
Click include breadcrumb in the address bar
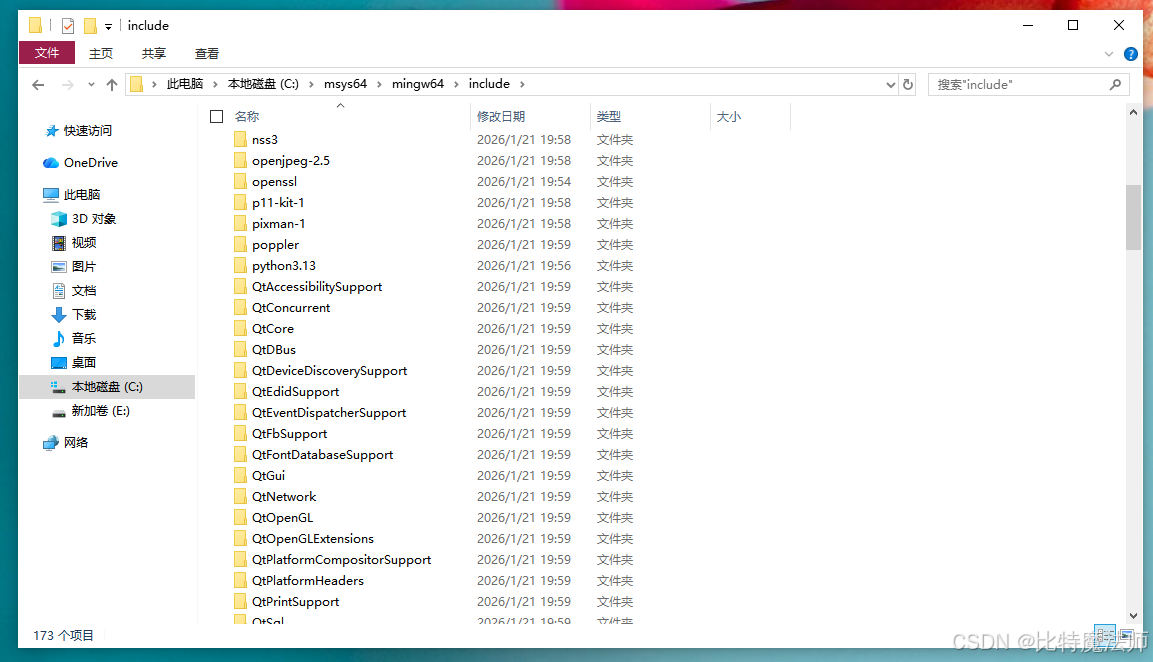489,84
